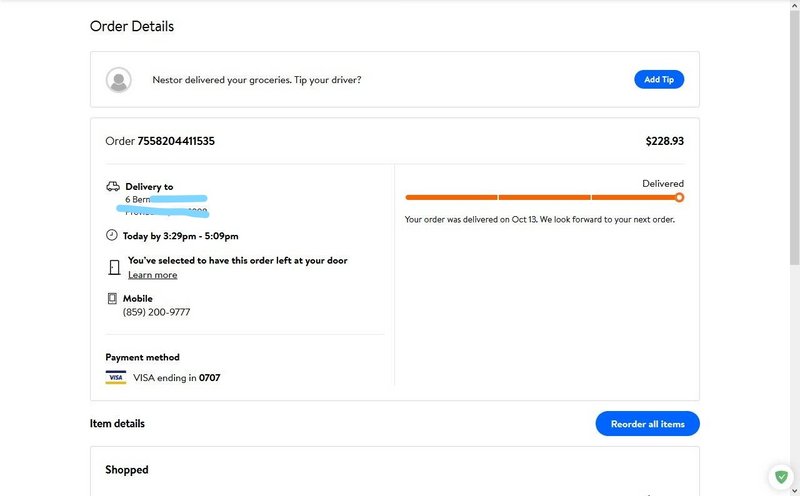
Task: Click the Delivered progress end marker
Action: (680, 197)
